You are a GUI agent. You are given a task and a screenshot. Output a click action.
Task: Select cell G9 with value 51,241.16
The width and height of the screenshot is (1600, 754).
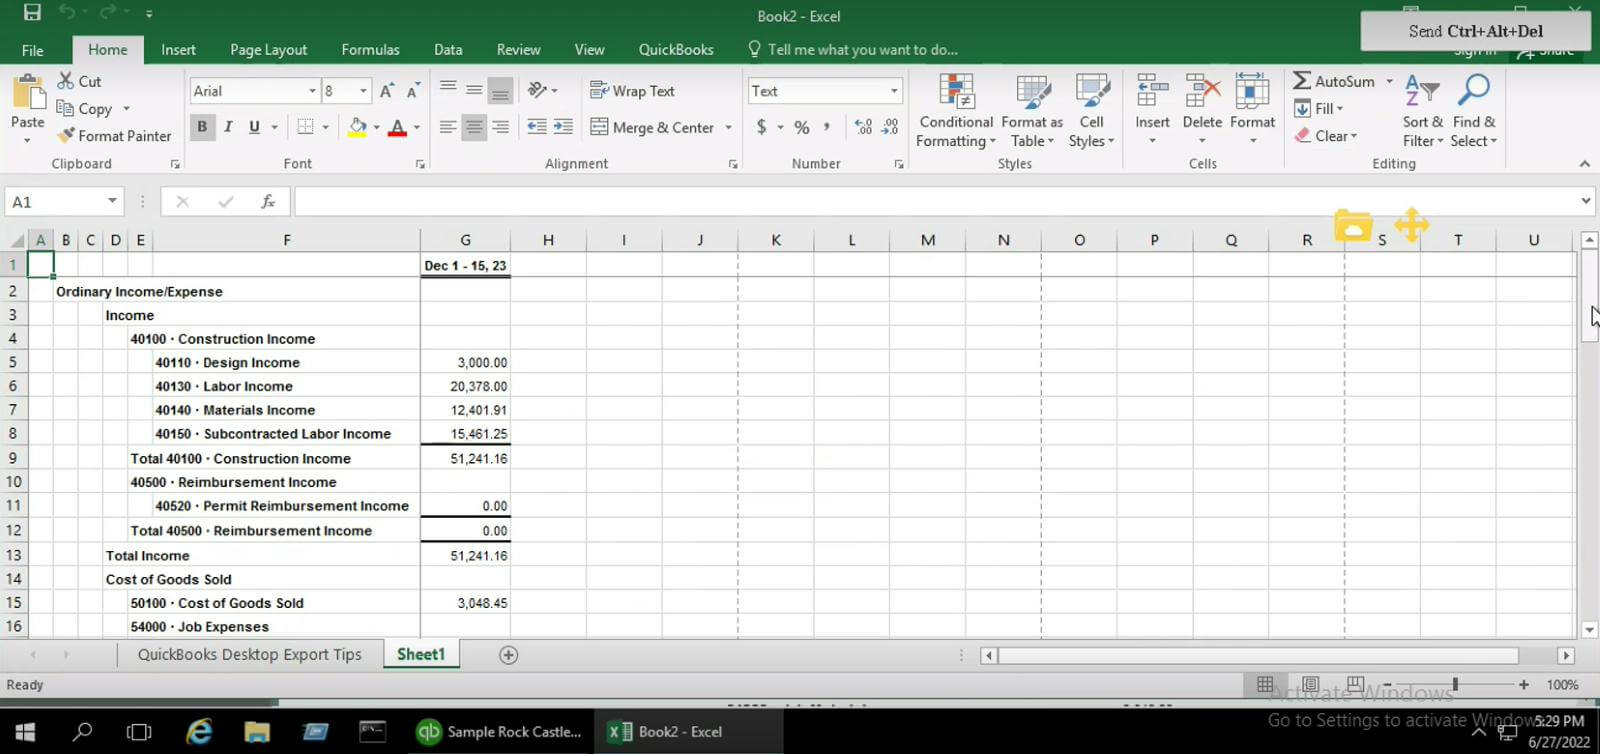[466, 458]
